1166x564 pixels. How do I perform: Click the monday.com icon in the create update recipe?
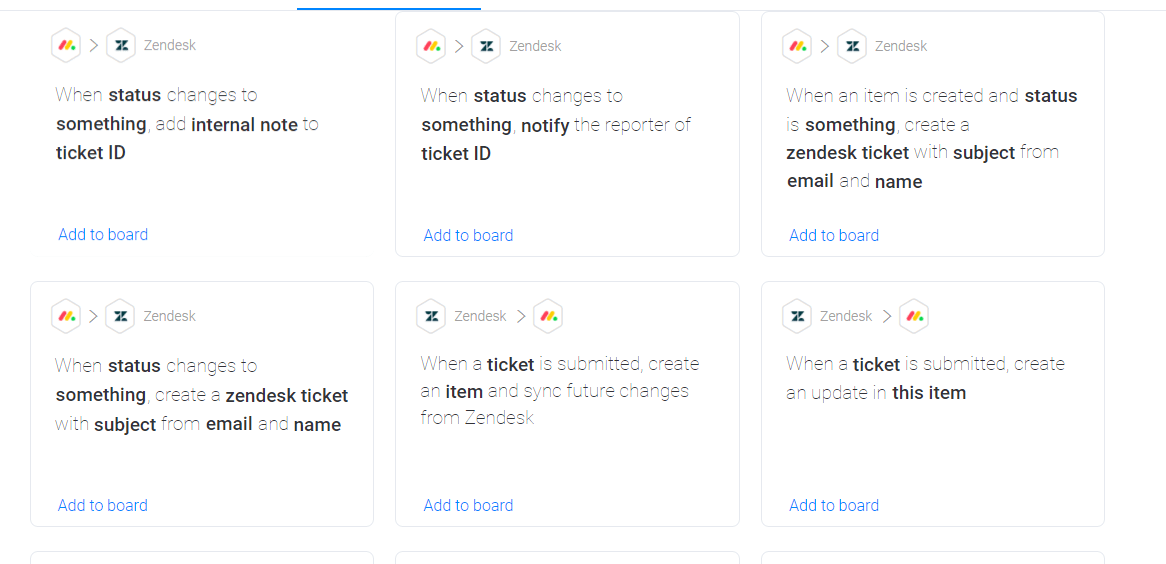tap(914, 316)
